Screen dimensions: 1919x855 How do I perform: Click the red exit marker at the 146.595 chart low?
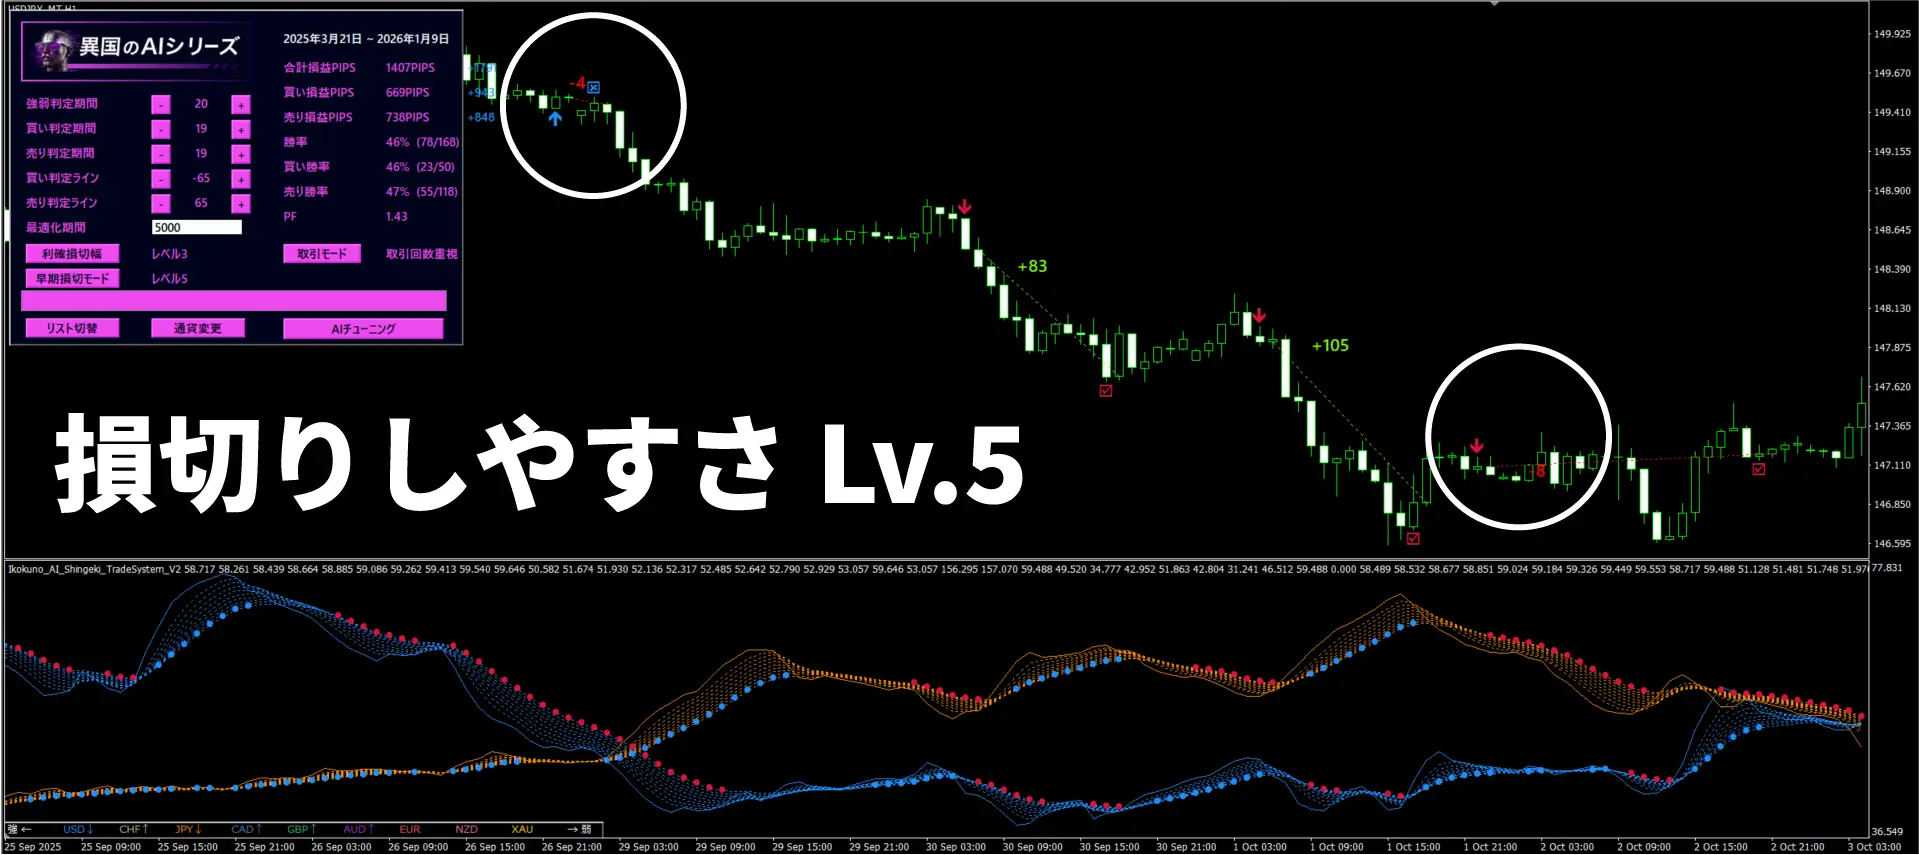[1412, 538]
